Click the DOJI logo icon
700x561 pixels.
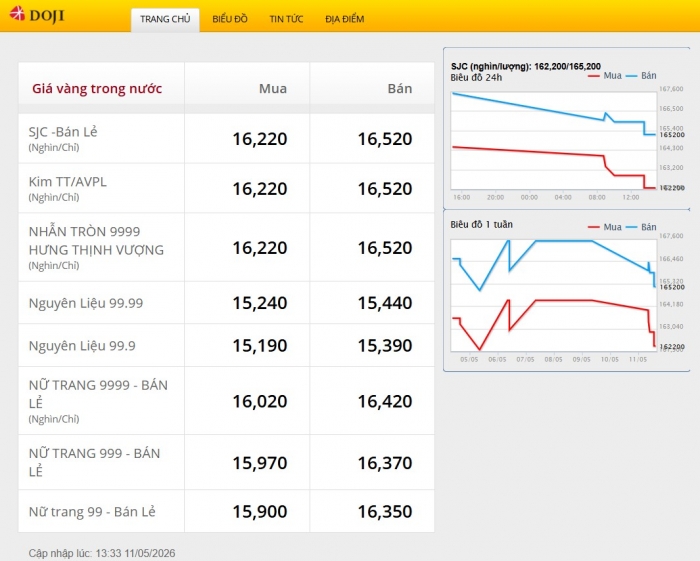point(17,14)
